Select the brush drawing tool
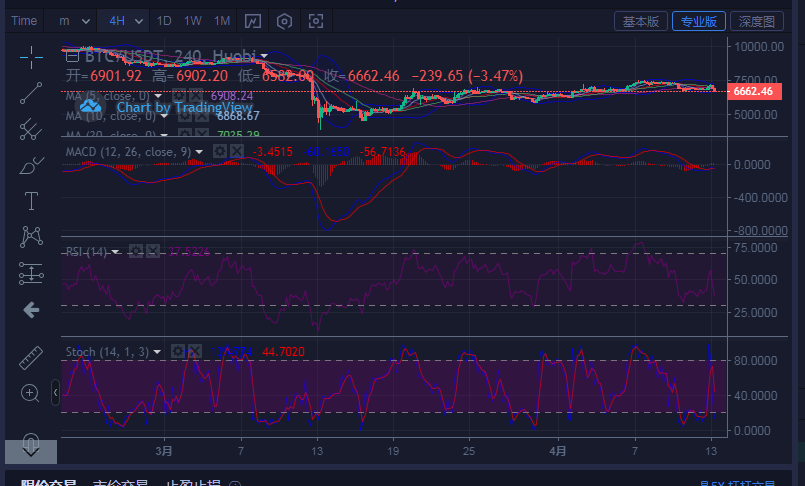 (31, 165)
